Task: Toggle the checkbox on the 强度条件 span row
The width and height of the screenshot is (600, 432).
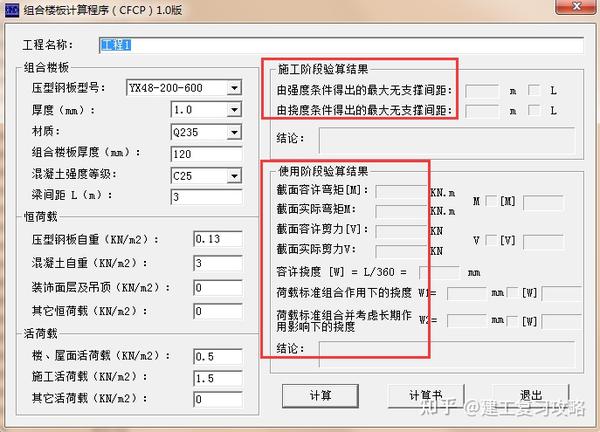Action: click(535, 90)
